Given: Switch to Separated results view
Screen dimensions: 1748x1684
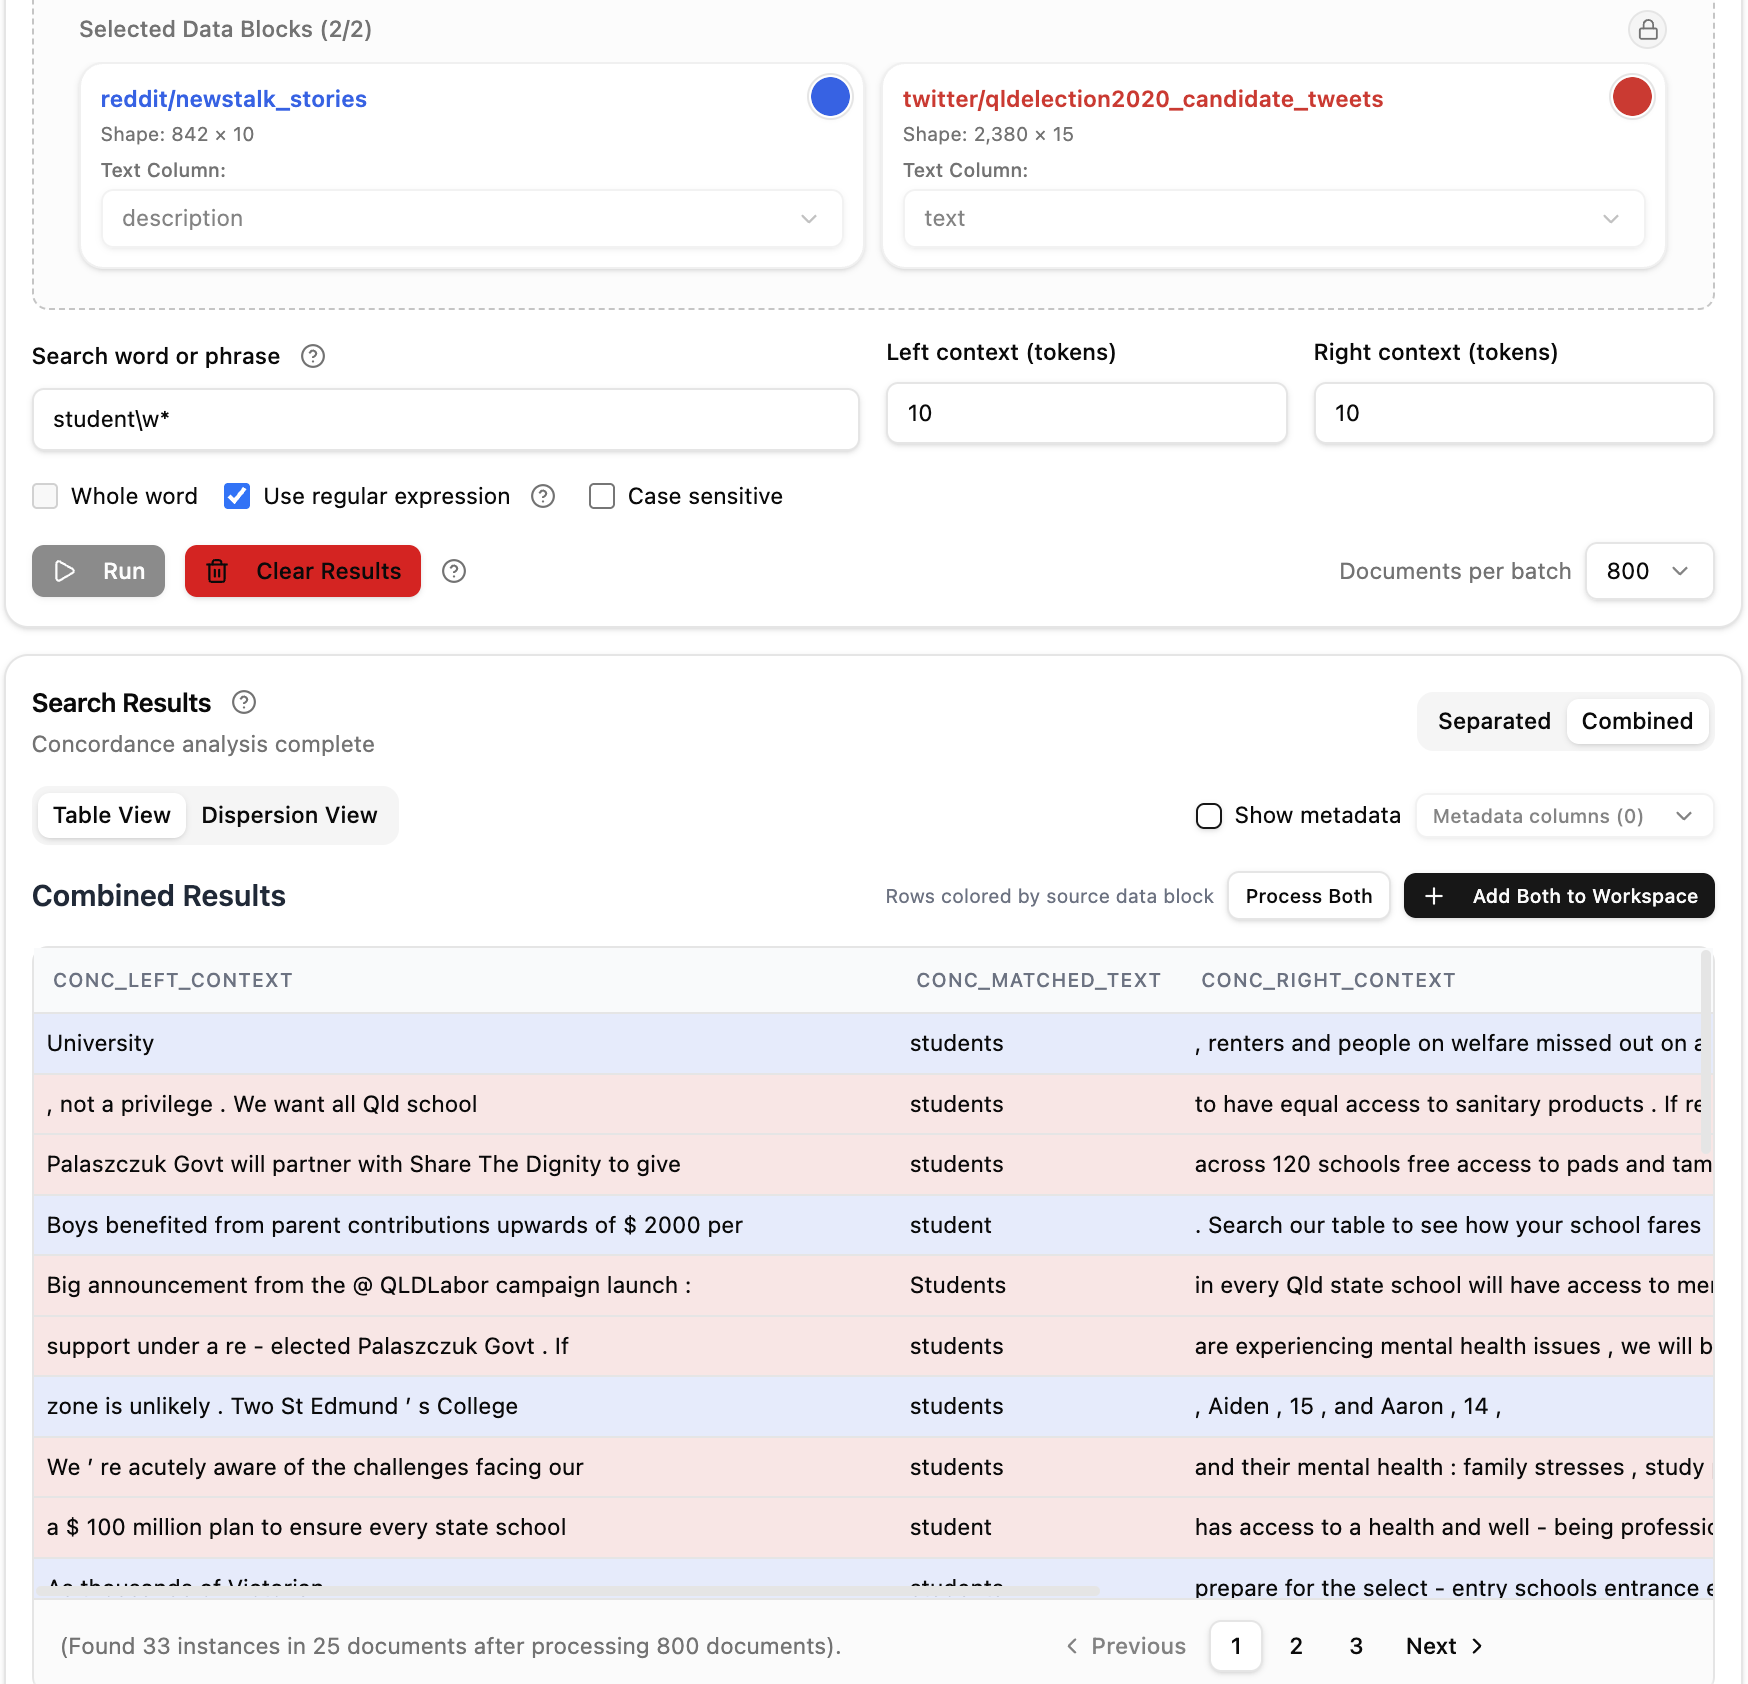Looking at the screenshot, I should coord(1494,721).
